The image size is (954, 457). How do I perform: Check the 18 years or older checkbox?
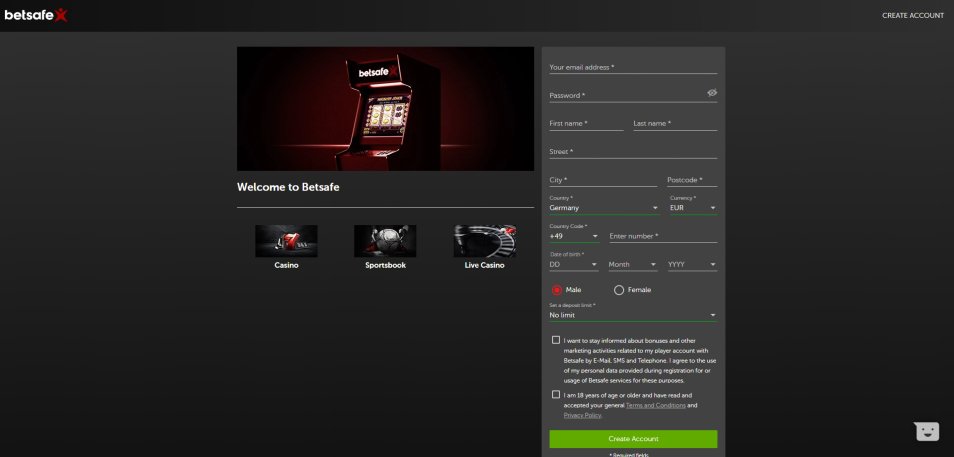pos(555,395)
